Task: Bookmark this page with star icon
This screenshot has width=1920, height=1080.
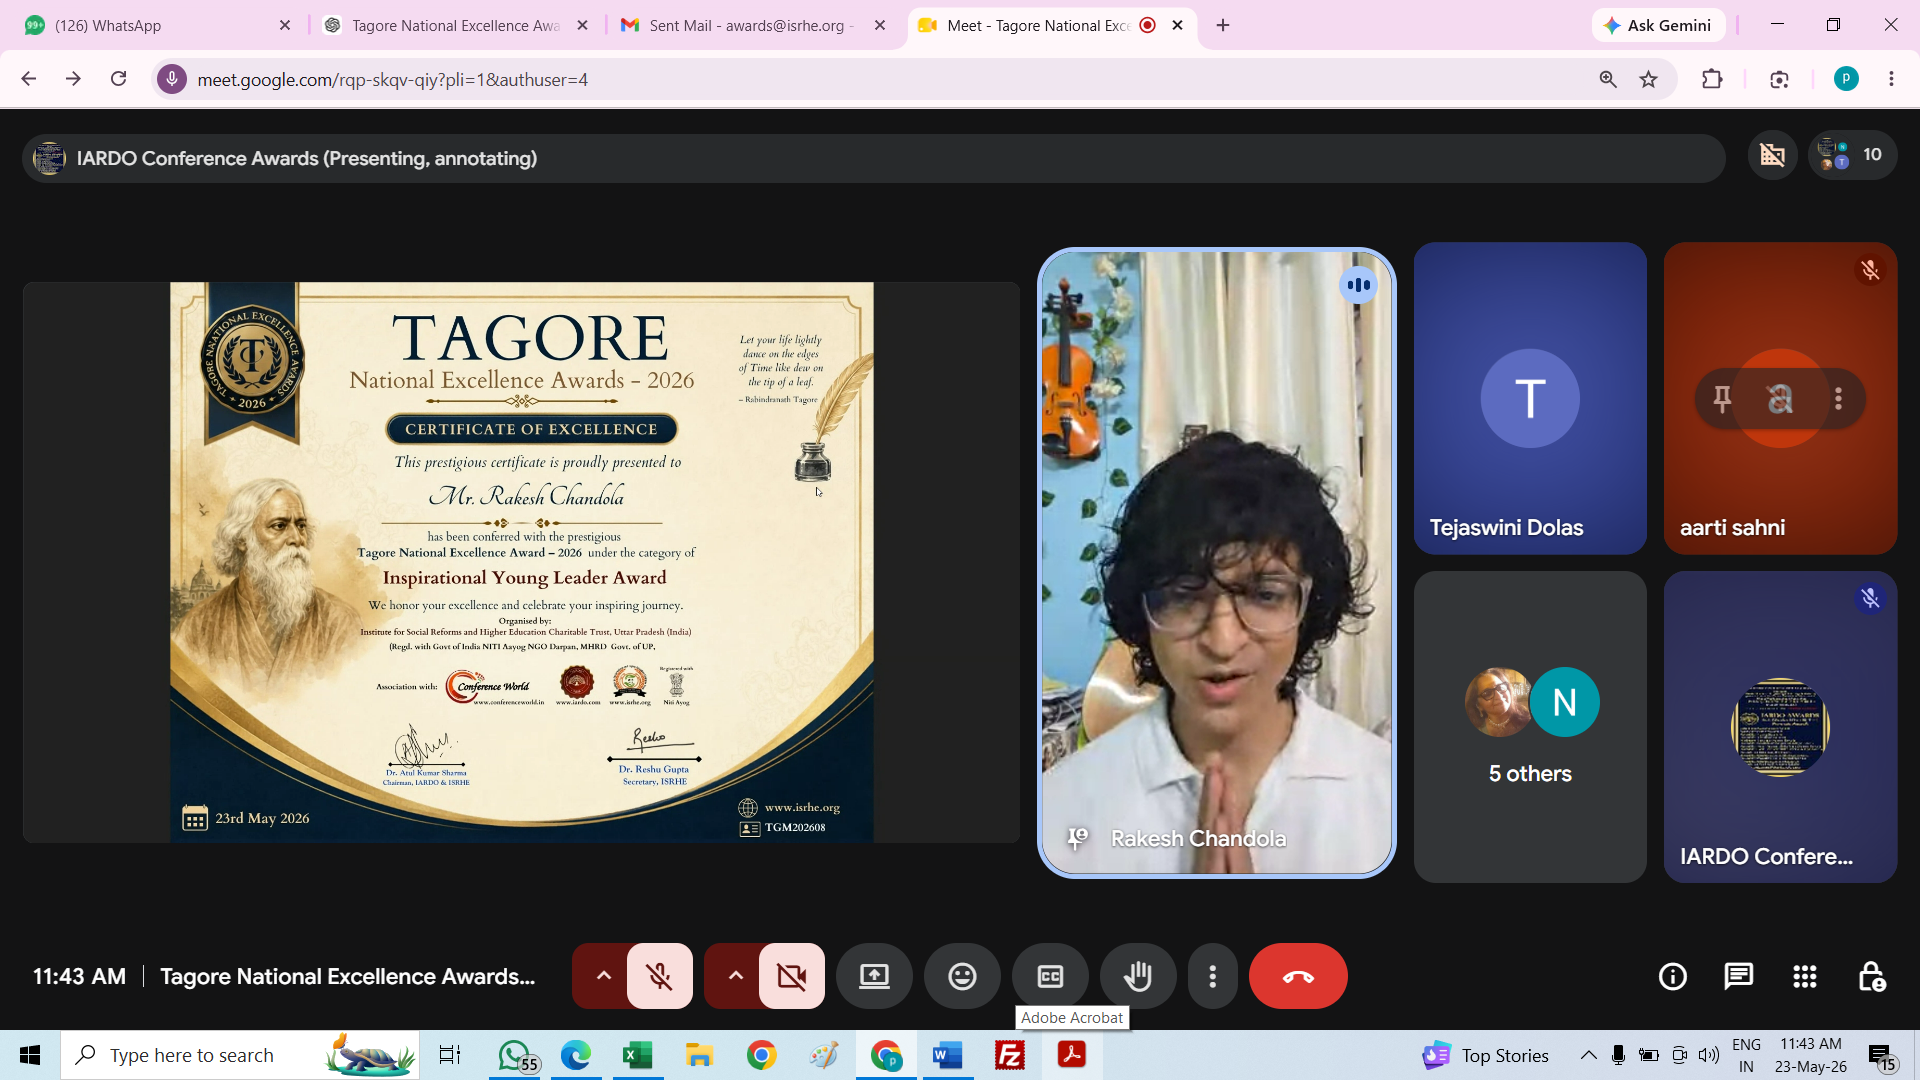Action: pos(1649,79)
